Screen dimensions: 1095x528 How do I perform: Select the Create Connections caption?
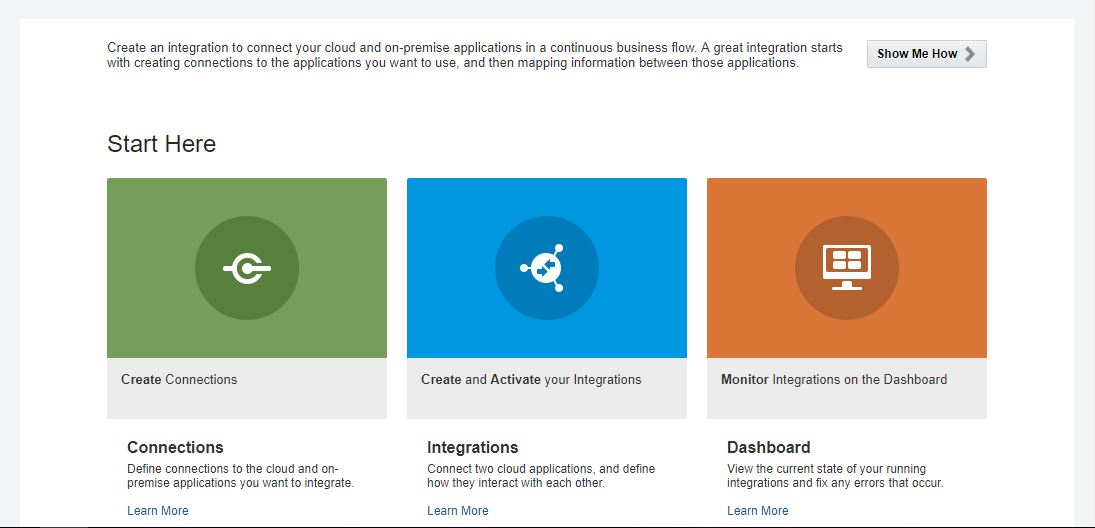click(179, 380)
